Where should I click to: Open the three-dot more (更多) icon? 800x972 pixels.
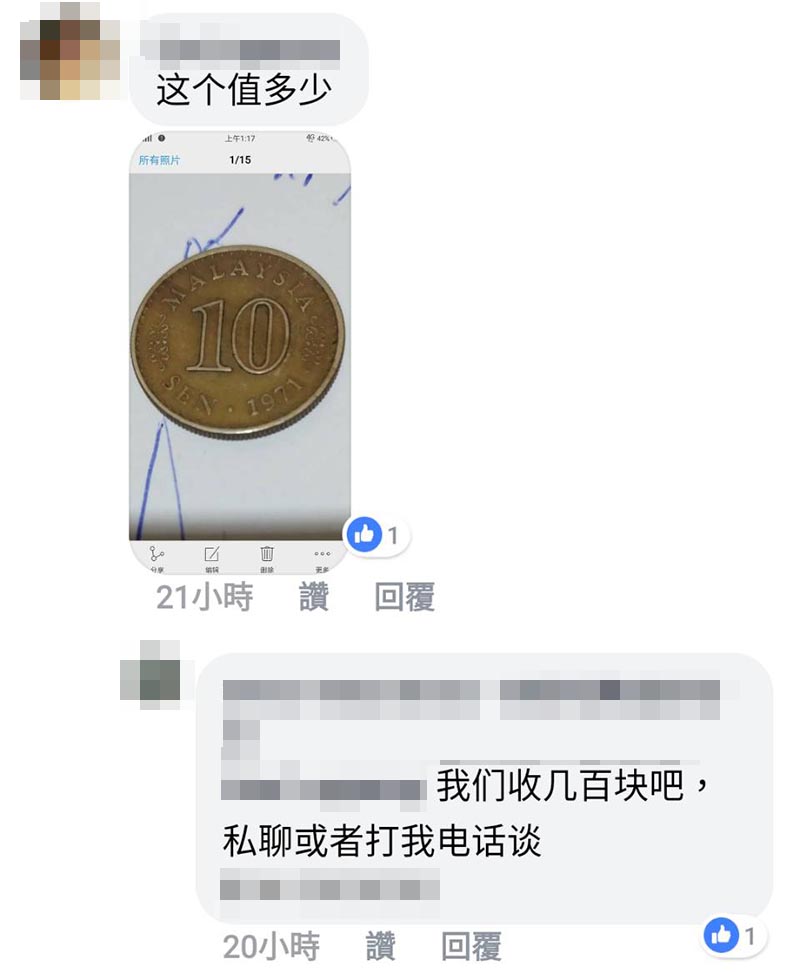[322, 554]
